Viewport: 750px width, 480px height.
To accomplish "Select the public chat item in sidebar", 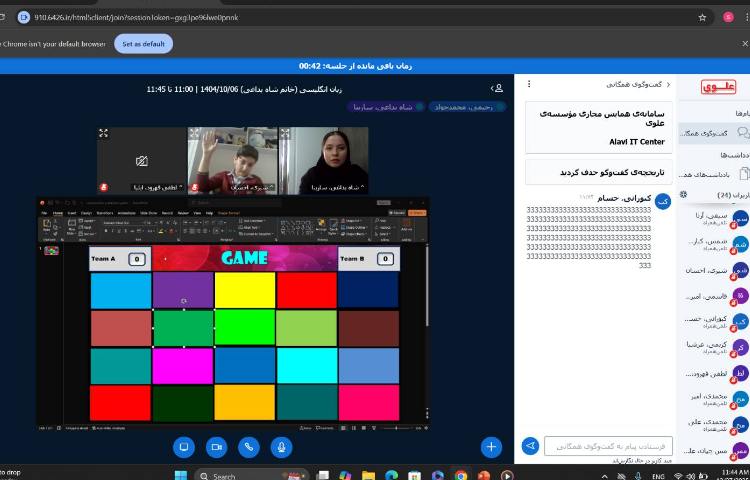I will 712,133.
